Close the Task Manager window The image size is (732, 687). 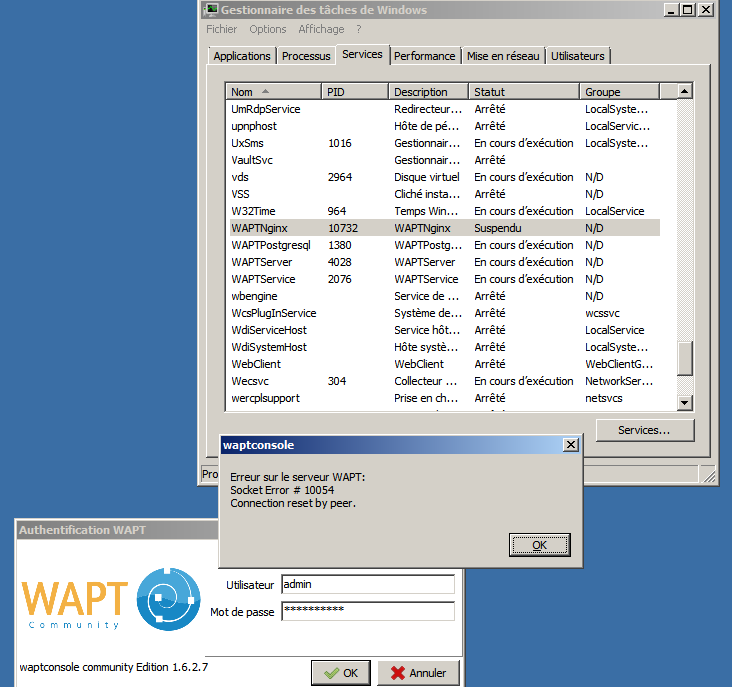coord(705,10)
